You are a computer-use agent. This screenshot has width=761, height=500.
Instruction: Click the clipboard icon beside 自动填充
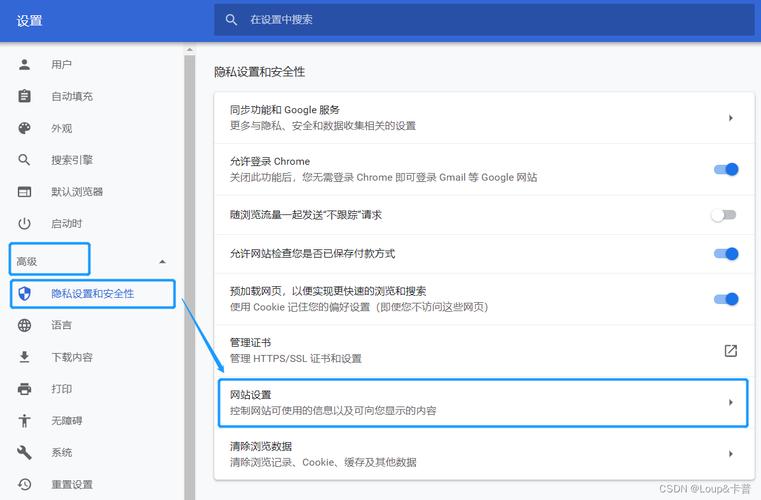24,96
